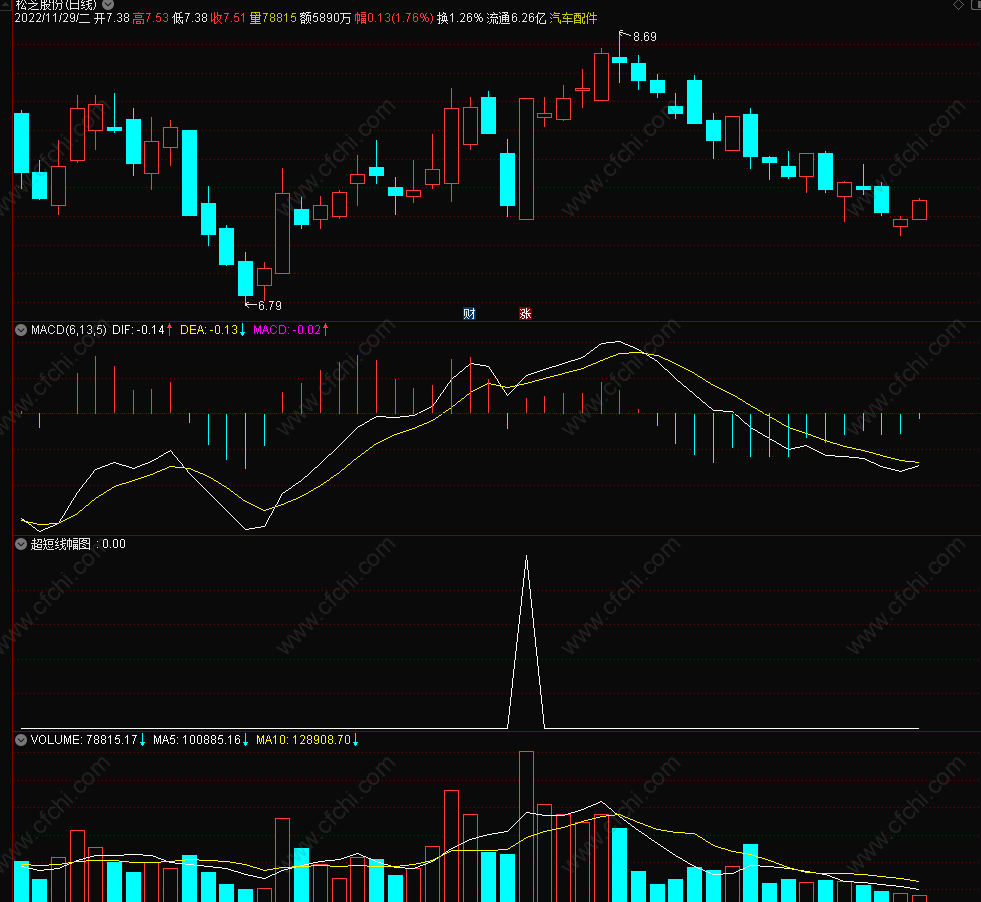This screenshot has width=981, height=902.
Task: Expand the 超短线幅图 indicator menu arrow
Action: (21, 544)
